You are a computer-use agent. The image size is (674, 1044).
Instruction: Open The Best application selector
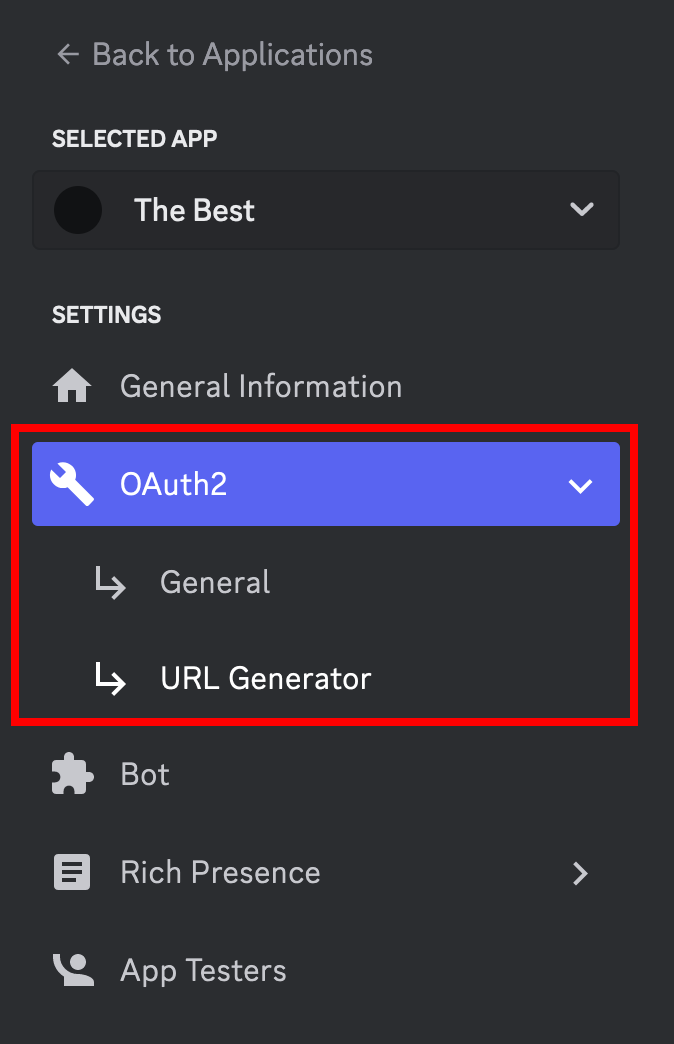pyautogui.click(x=326, y=210)
